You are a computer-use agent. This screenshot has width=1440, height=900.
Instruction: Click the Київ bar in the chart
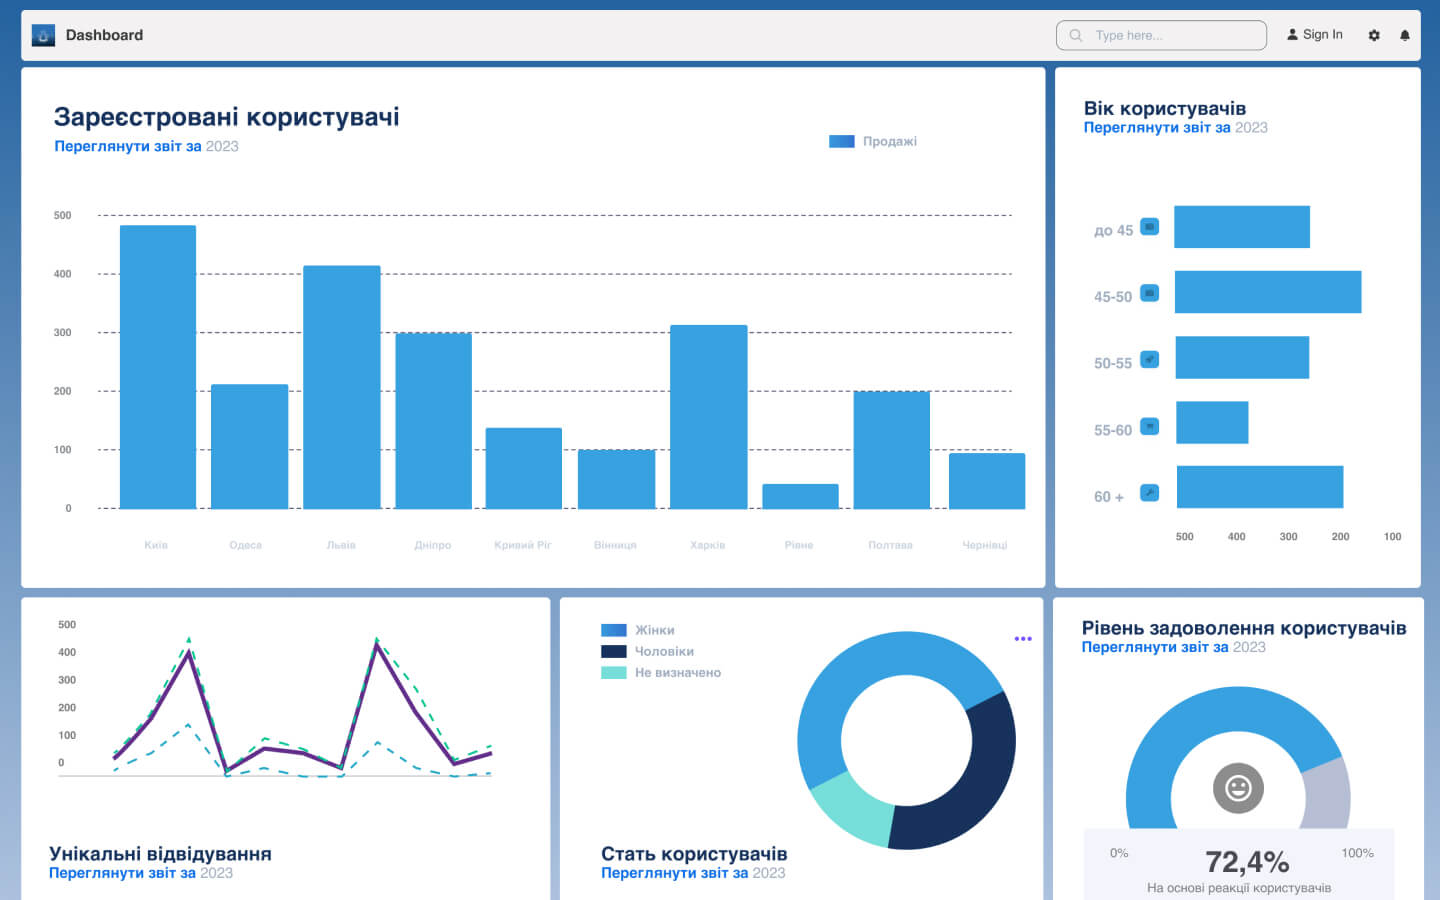point(158,367)
